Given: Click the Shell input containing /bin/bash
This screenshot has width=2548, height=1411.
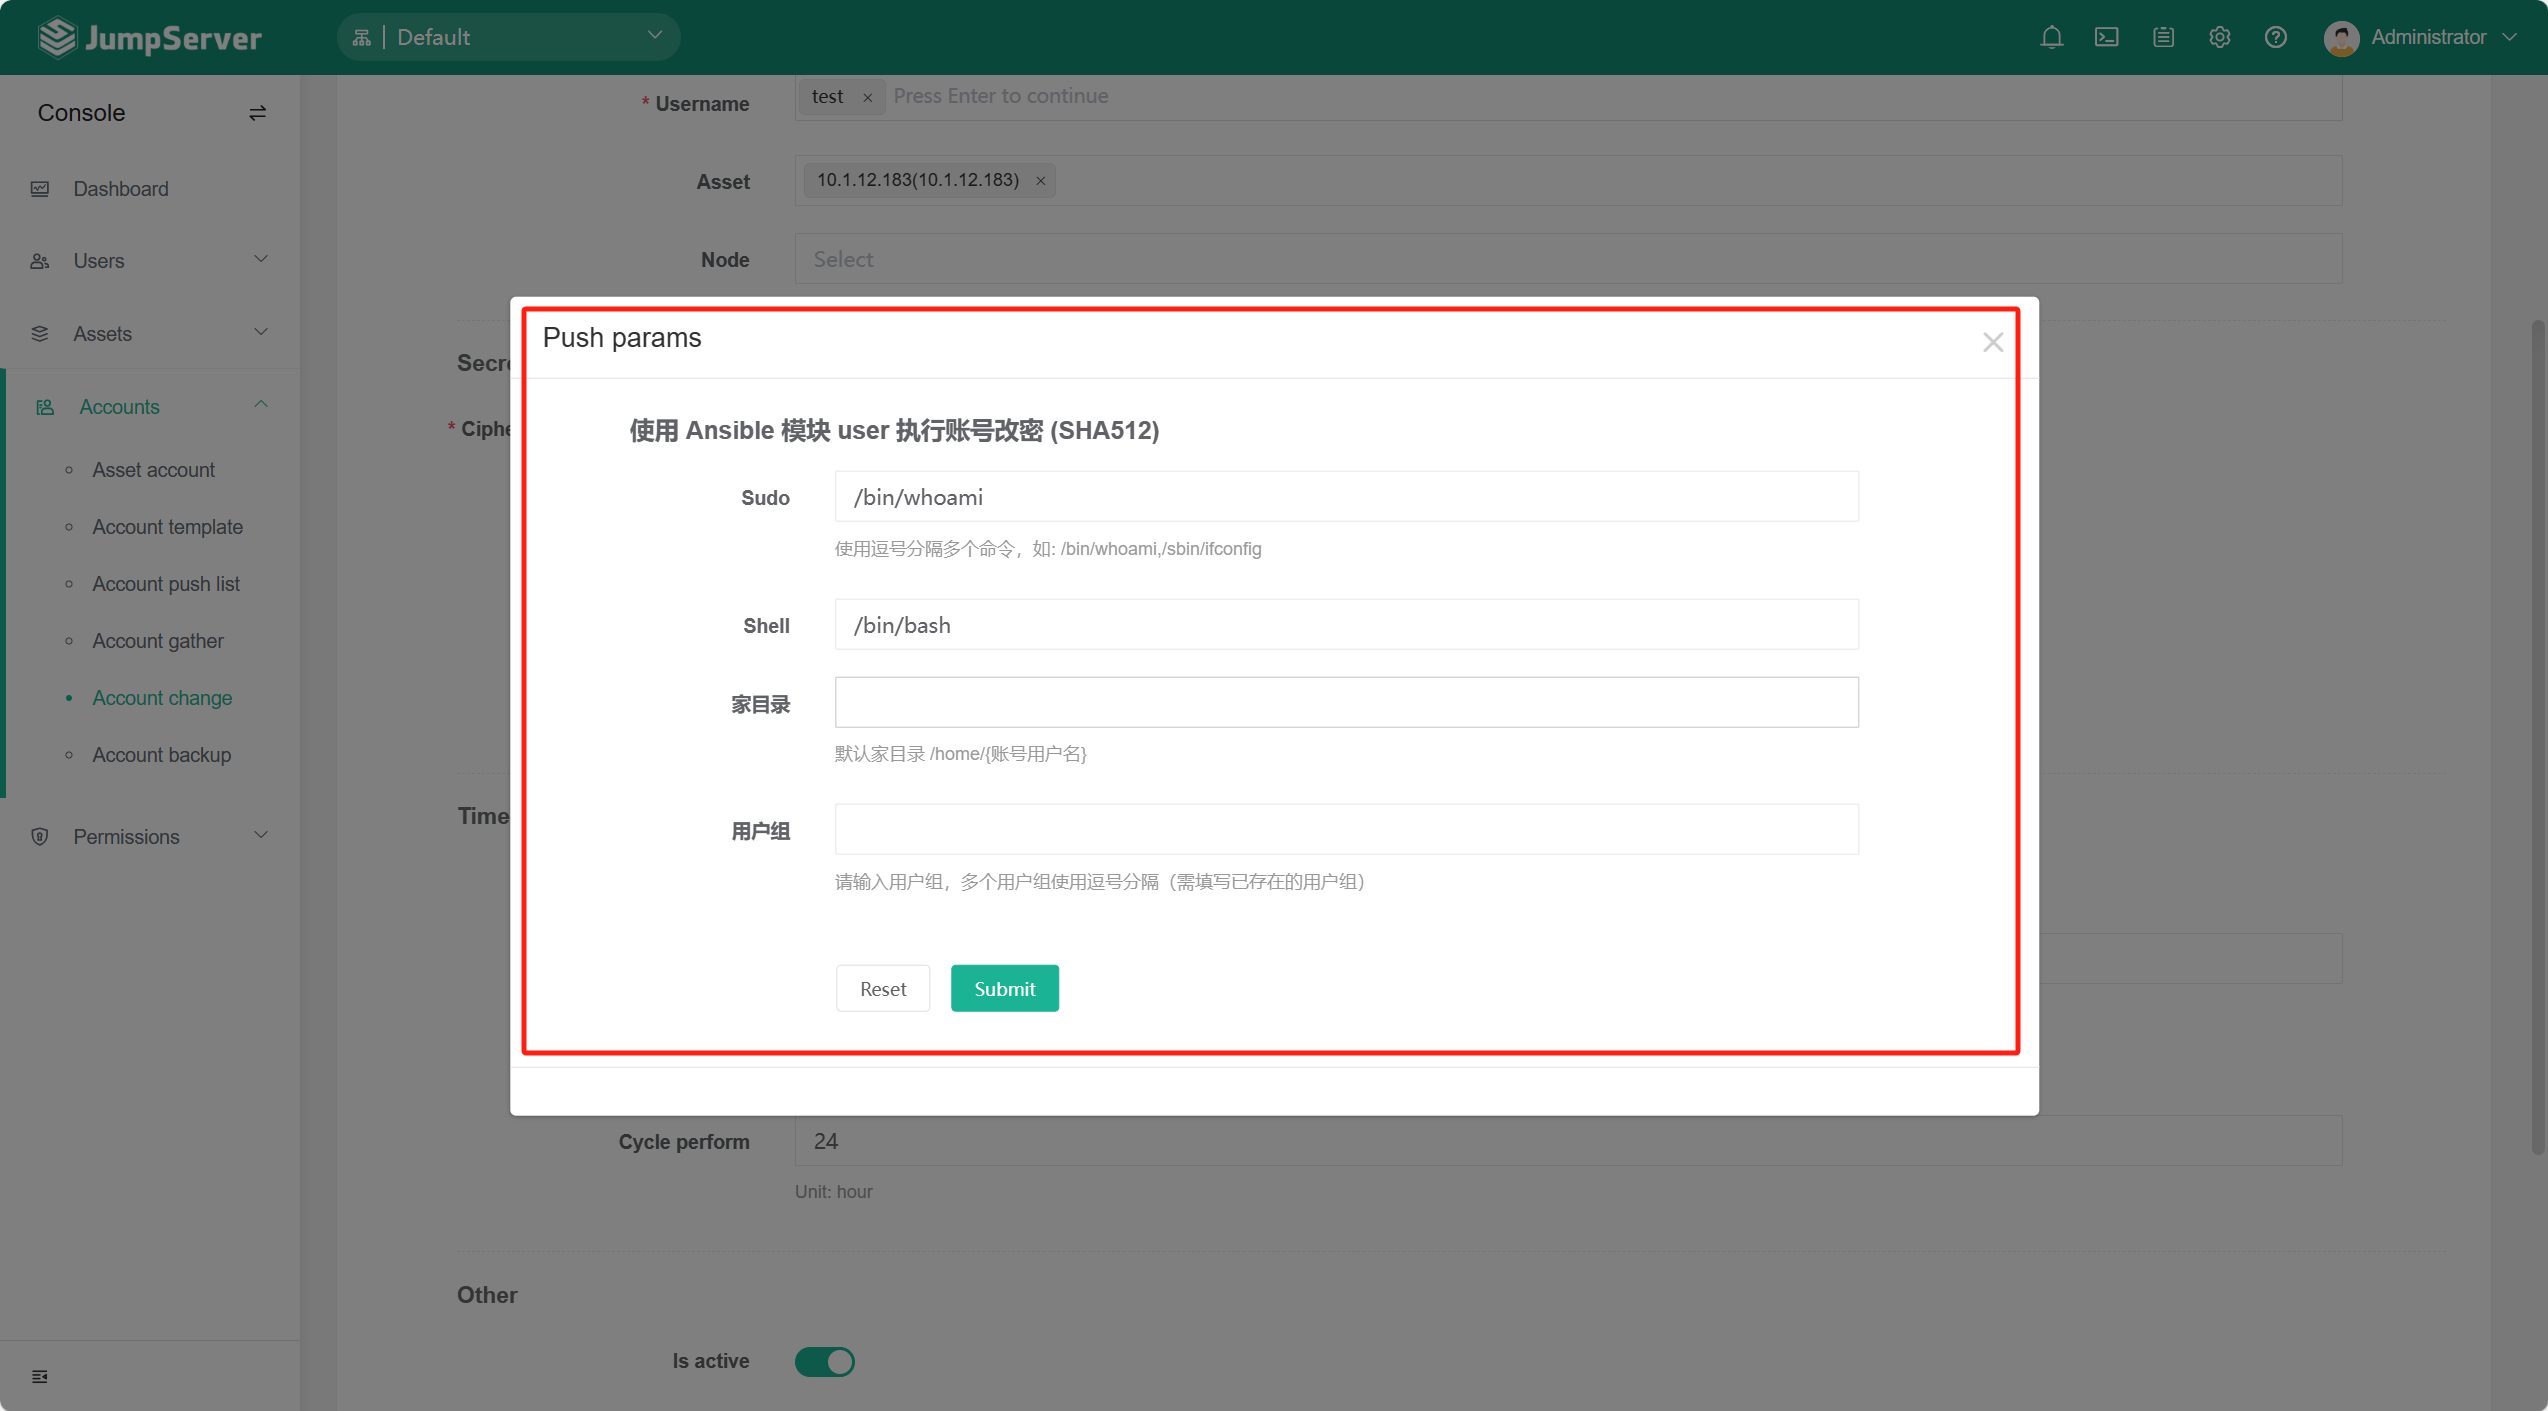Looking at the screenshot, I should (1345, 624).
